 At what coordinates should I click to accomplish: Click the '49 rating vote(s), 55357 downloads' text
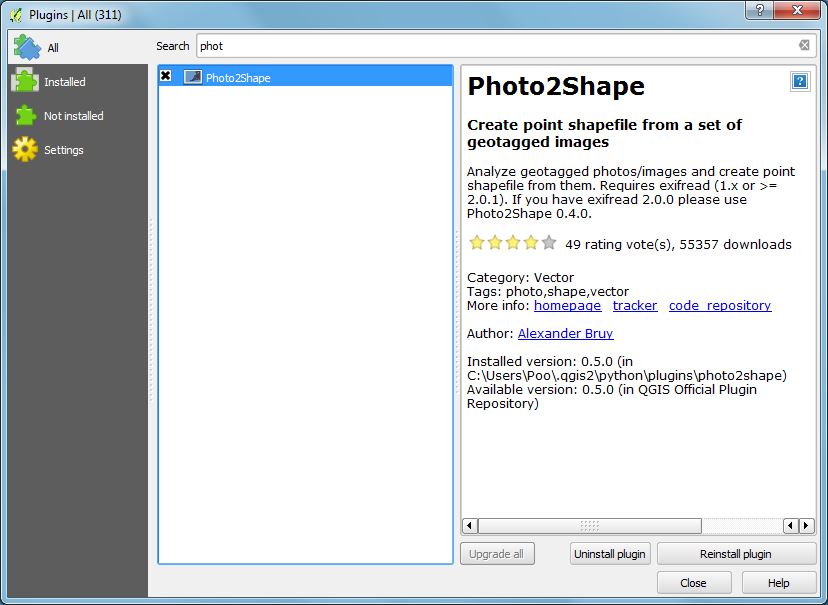tap(679, 244)
